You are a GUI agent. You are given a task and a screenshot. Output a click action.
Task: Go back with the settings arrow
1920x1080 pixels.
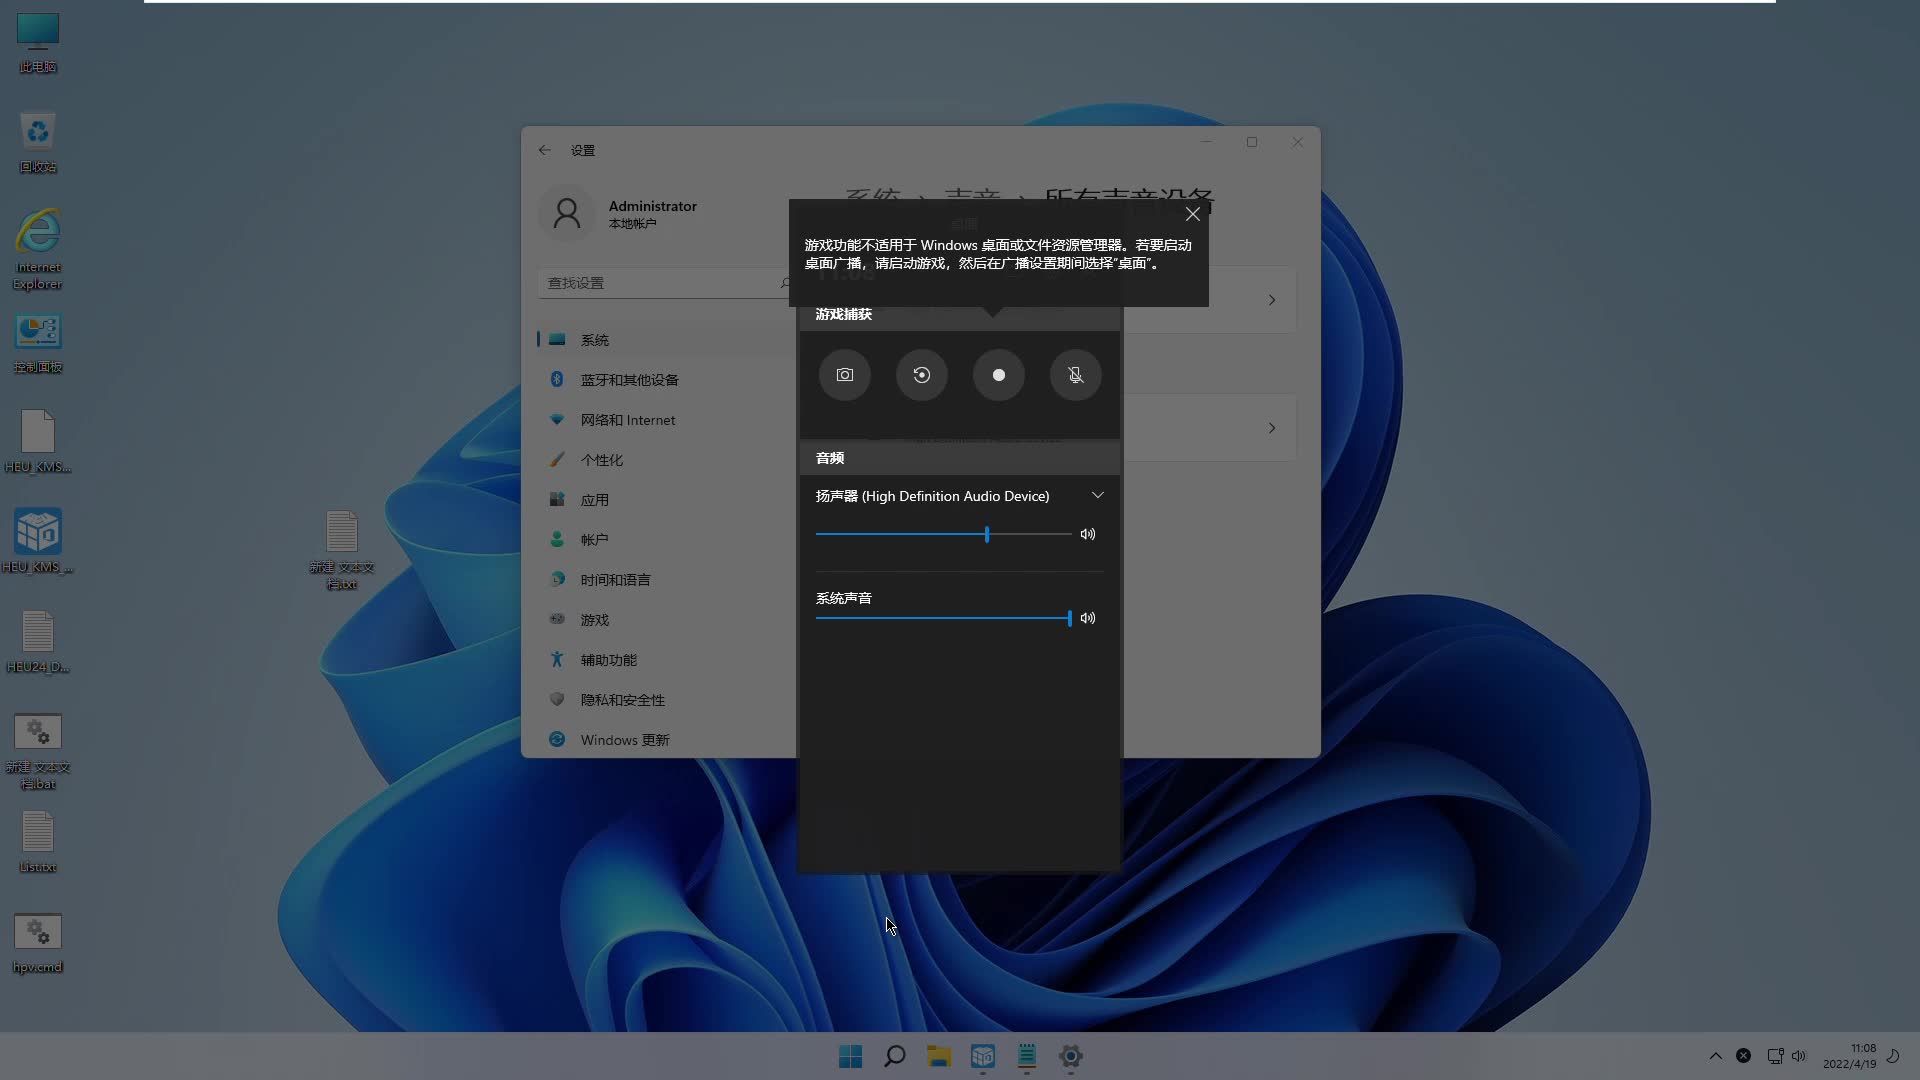pos(545,150)
